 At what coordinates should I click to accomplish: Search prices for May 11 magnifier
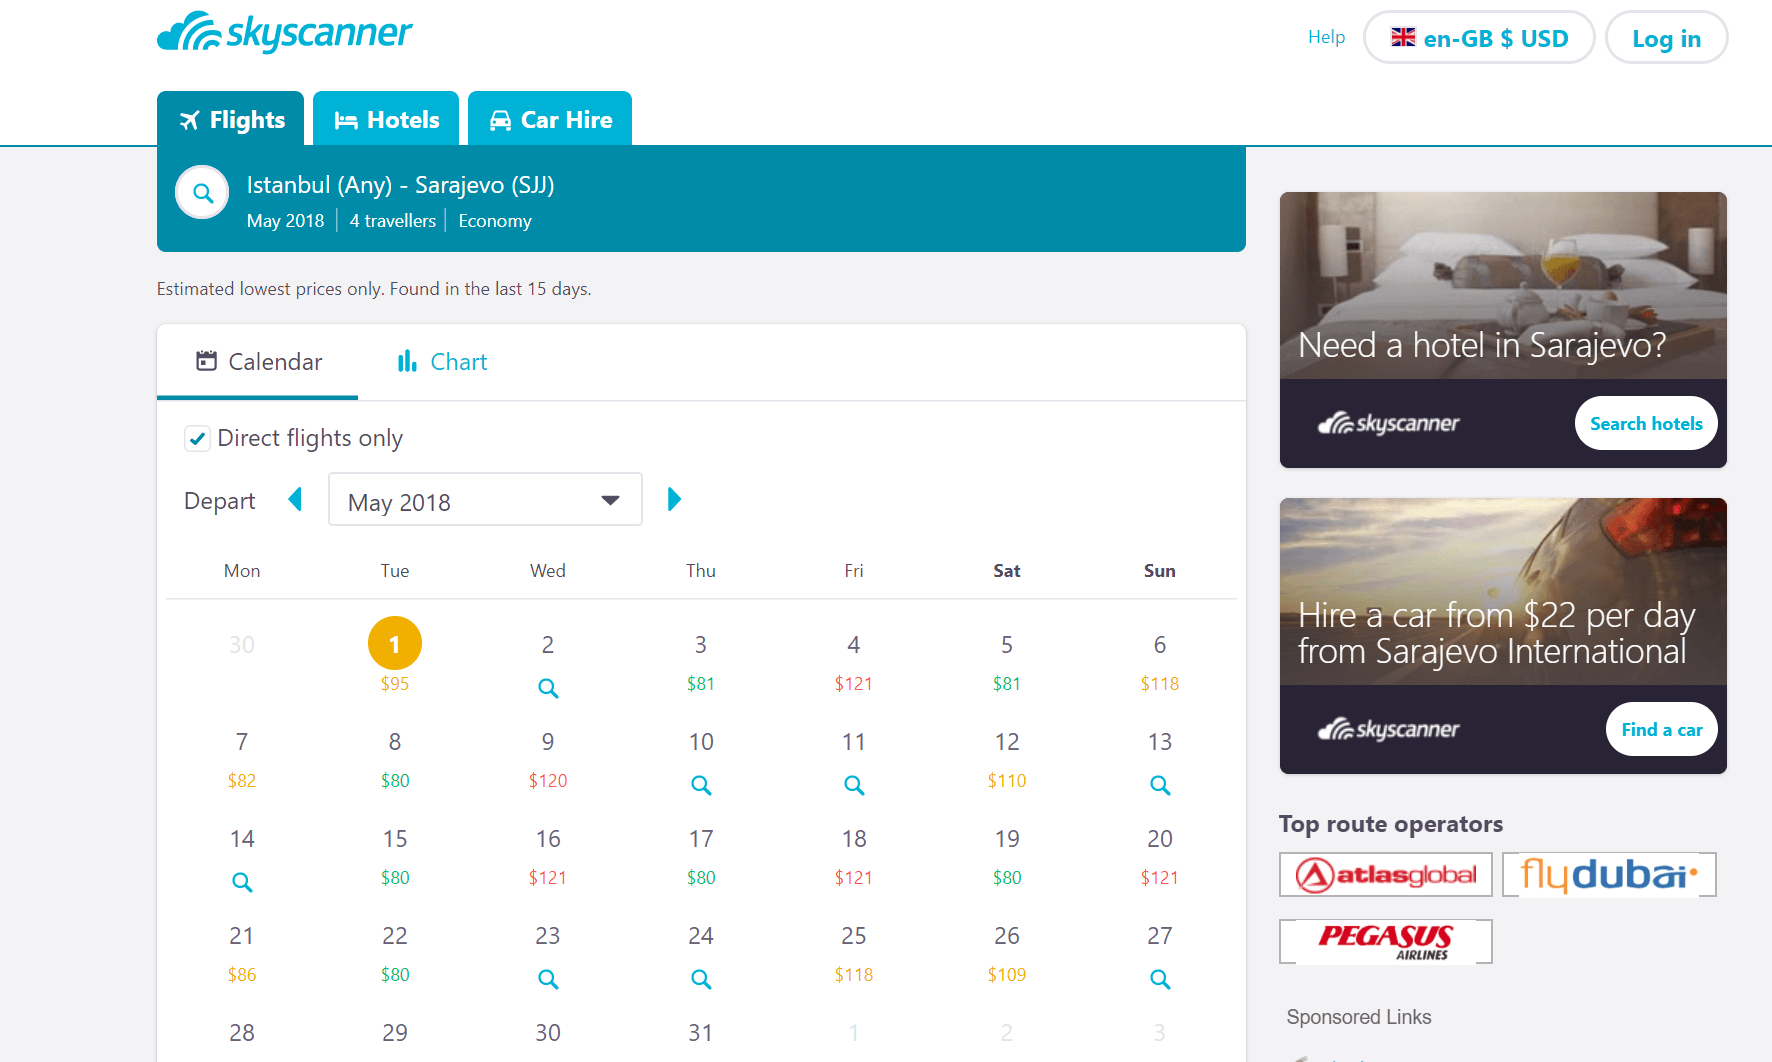(x=854, y=785)
